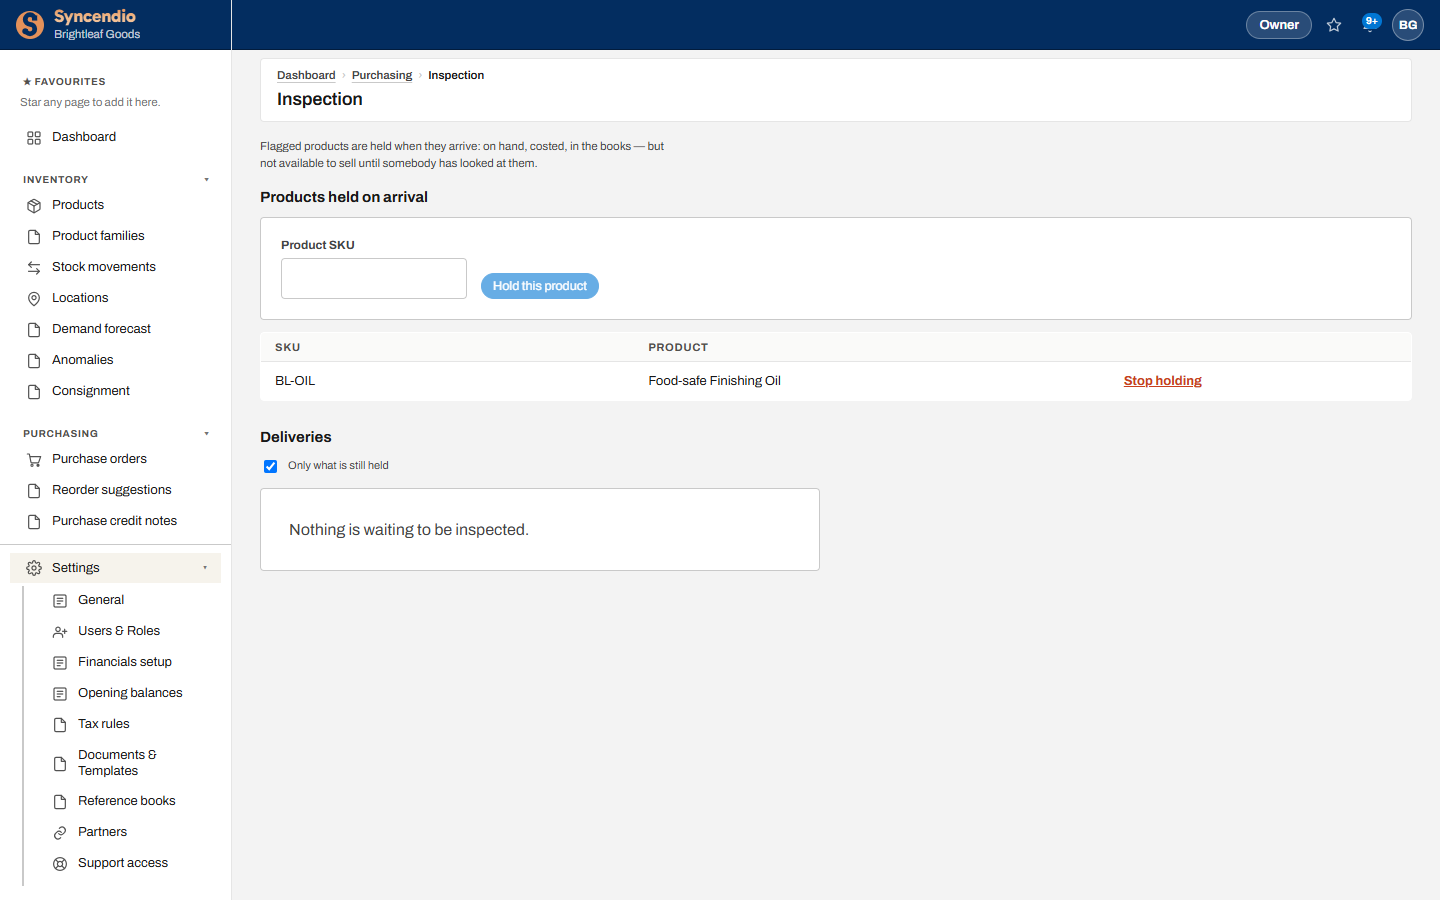Open Products via its box icon
1440x900 pixels.
point(34,205)
